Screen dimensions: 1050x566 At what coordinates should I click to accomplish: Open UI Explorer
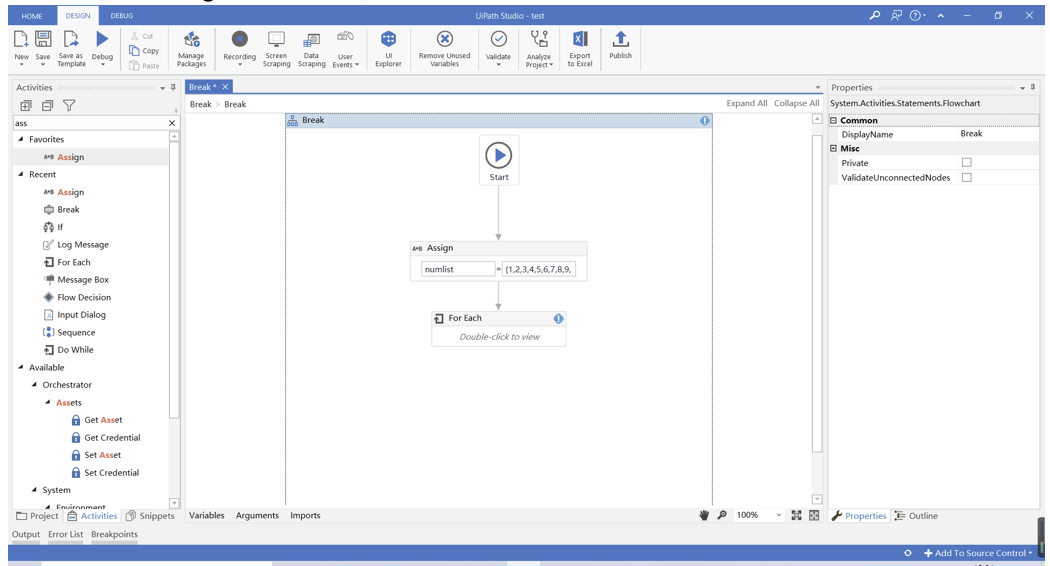388,49
